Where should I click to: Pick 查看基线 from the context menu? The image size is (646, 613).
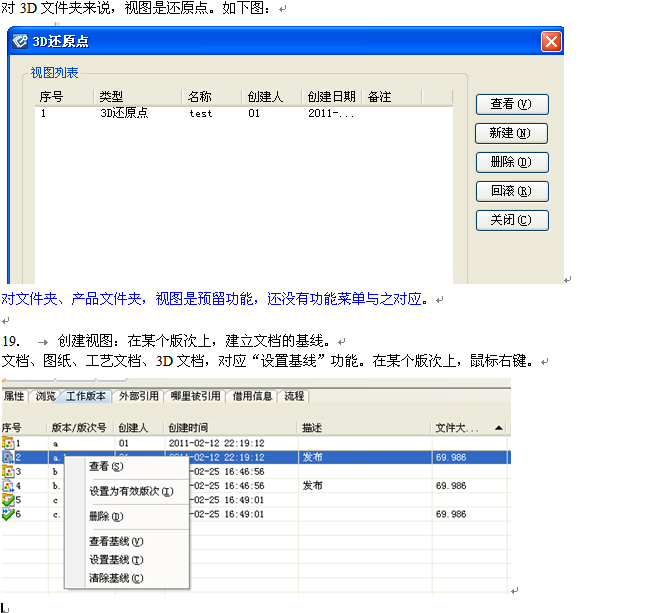[x=116, y=541]
